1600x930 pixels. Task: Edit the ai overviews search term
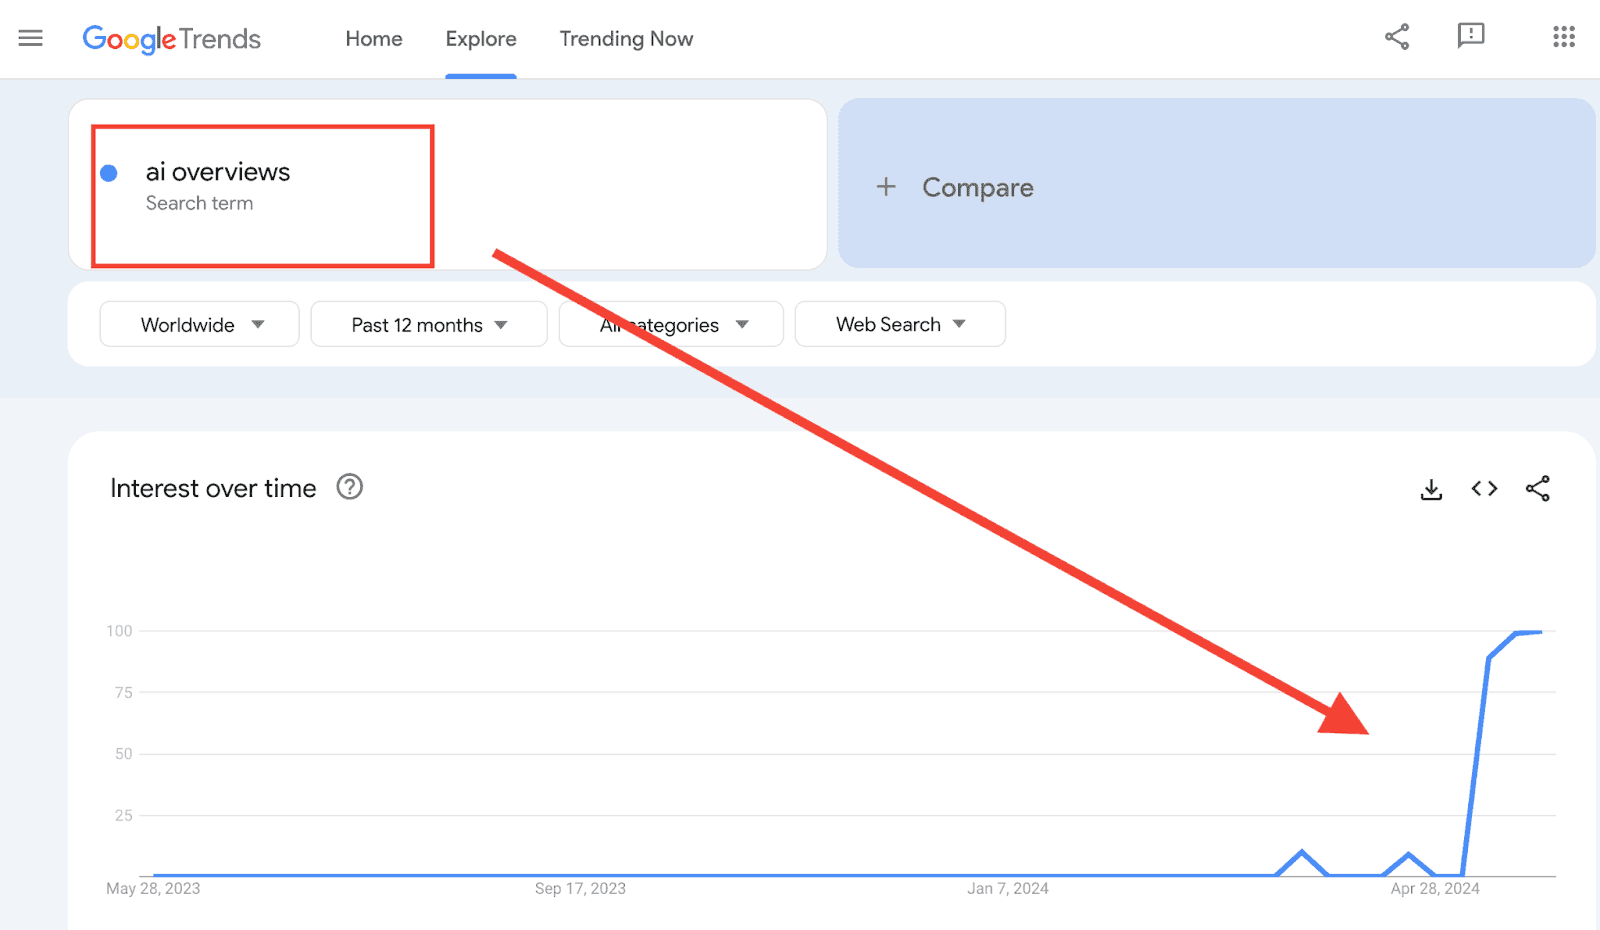click(447, 184)
